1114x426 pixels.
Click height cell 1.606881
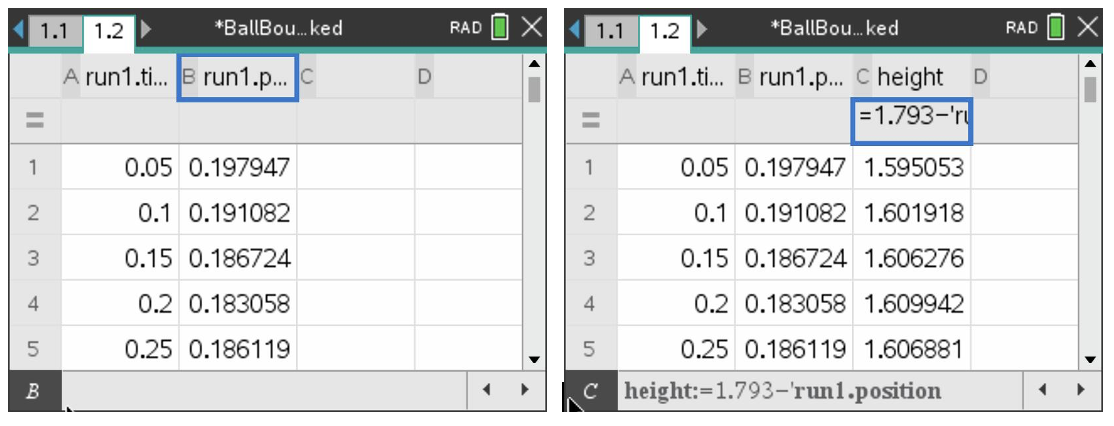[x=912, y=349]
